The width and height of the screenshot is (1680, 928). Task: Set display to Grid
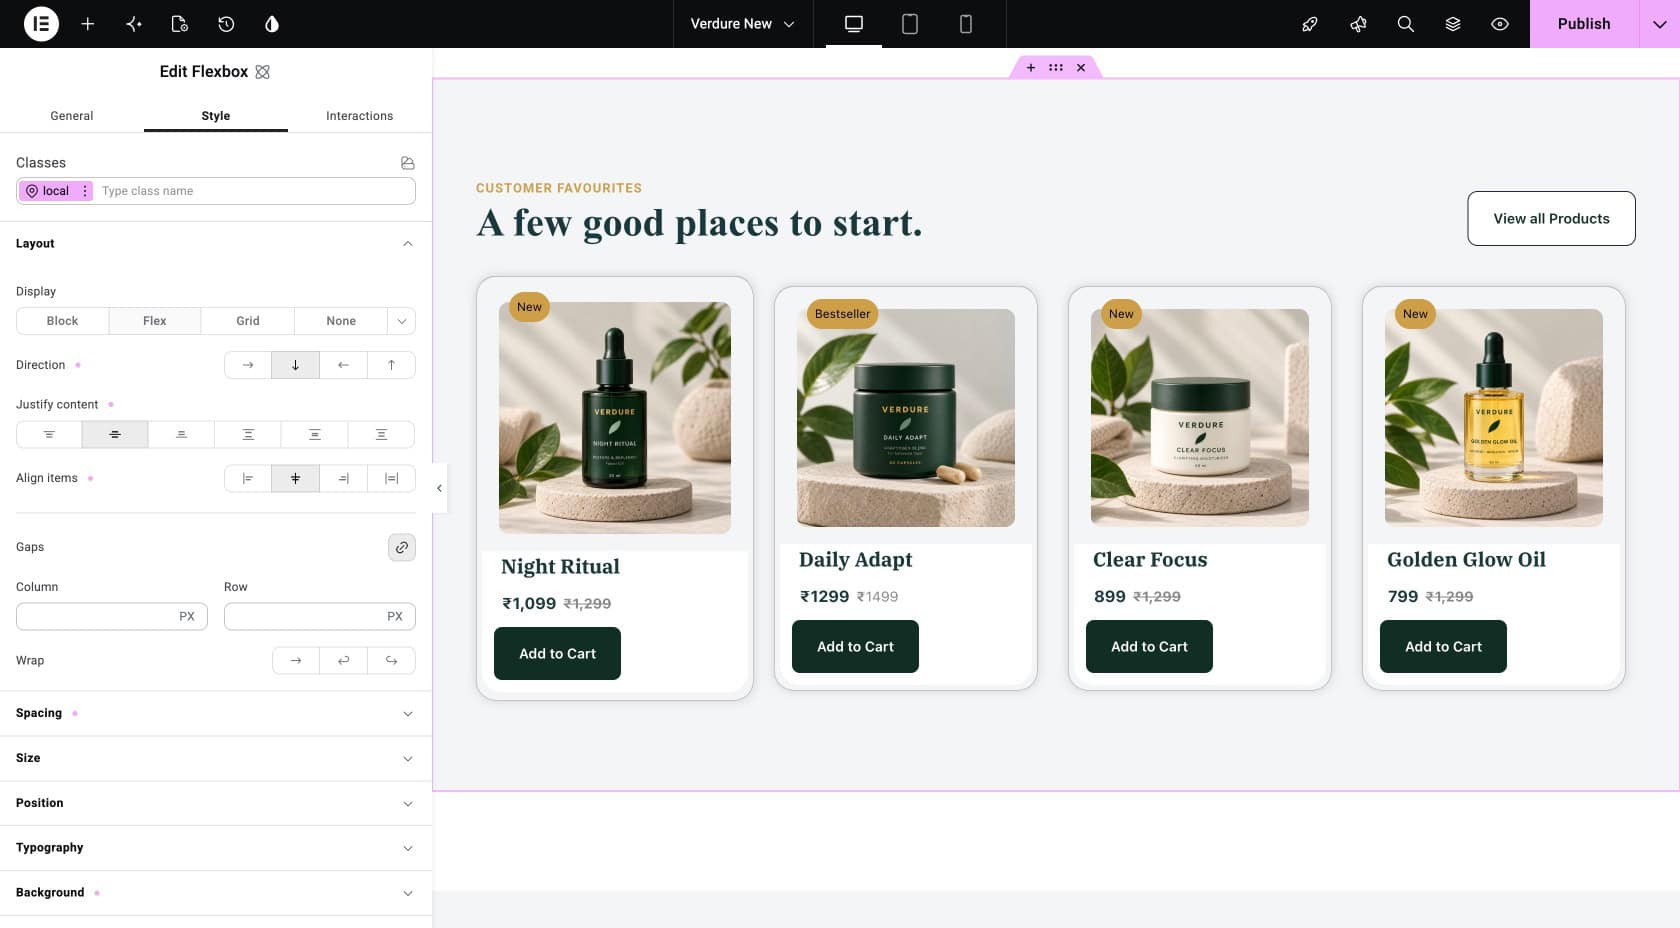click(x=248, y=321)
